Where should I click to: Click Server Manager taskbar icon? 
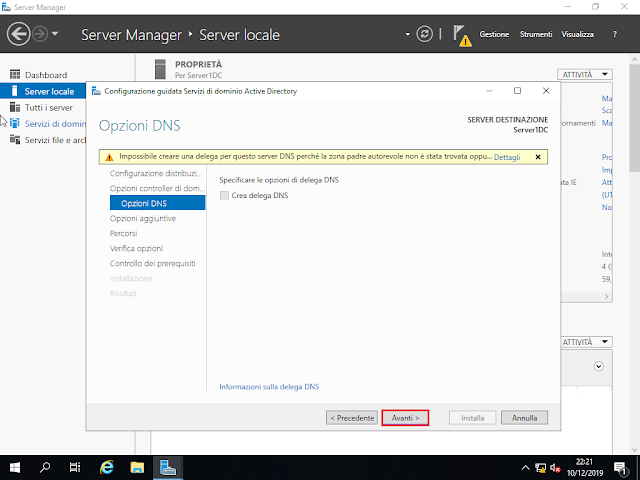click(x=168, y=468)
